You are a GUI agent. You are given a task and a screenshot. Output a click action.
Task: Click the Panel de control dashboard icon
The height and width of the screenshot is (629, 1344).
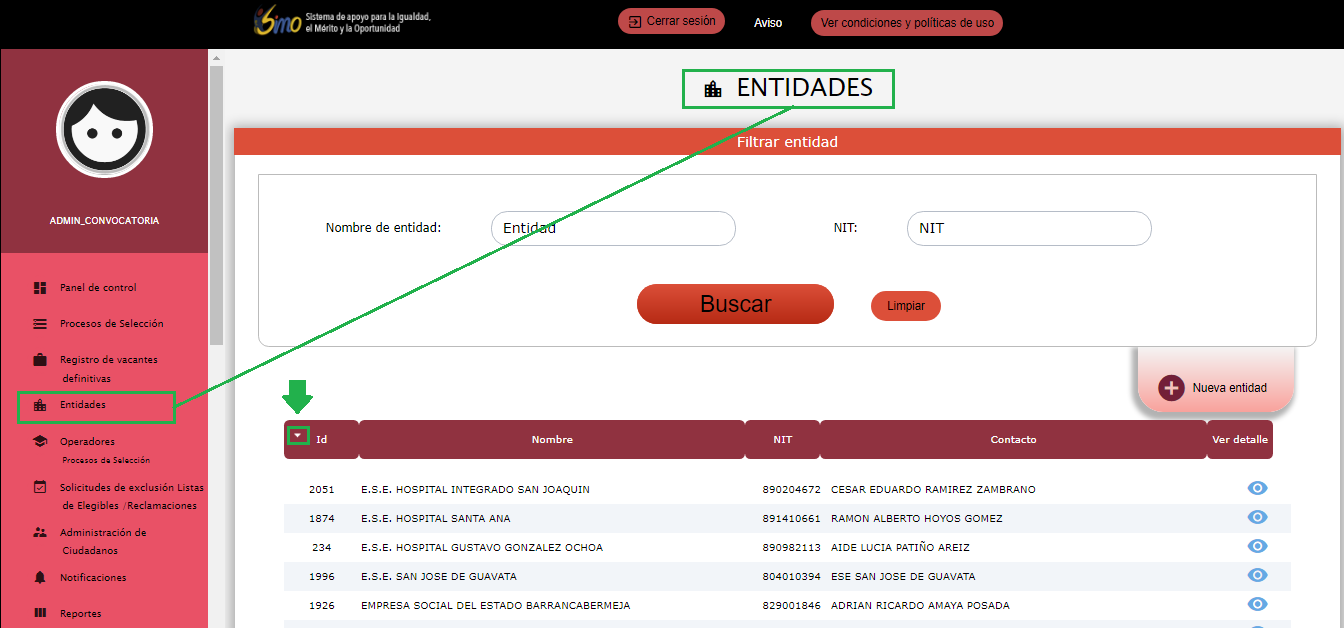click(40, 288)
